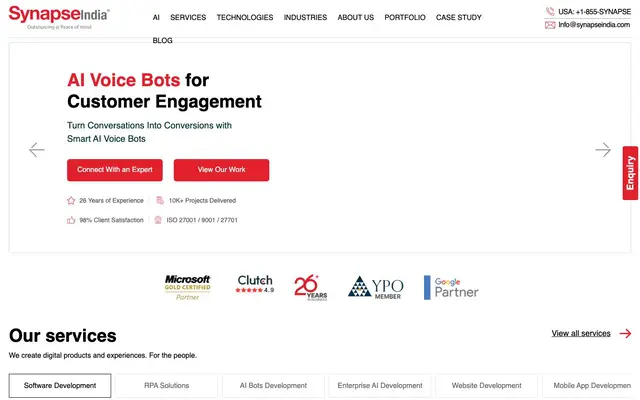Click the AI Voice Bots headline text
Image resolution: width=640 pixels, height=400 pixels.
[124, 80]
